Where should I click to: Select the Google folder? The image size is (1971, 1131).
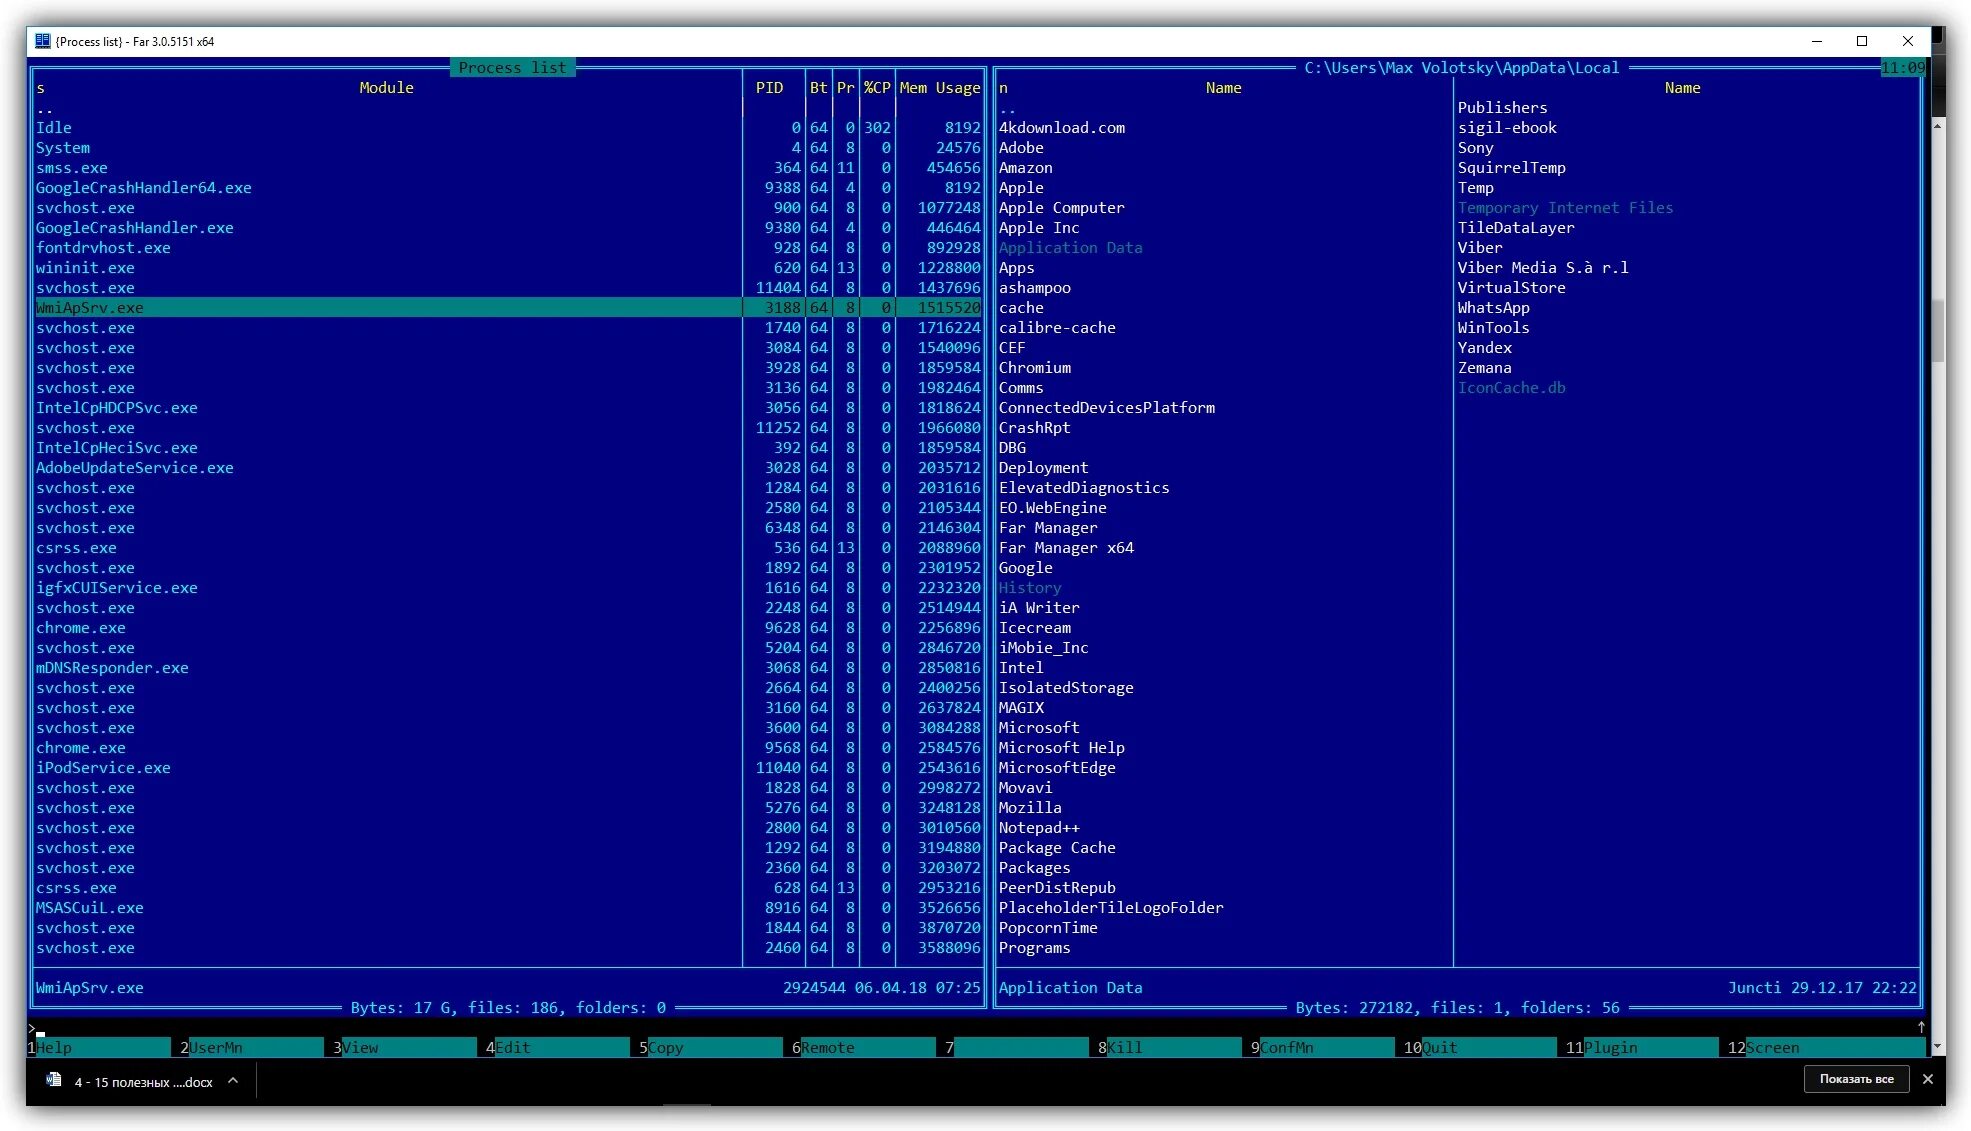pos(1025,568)
